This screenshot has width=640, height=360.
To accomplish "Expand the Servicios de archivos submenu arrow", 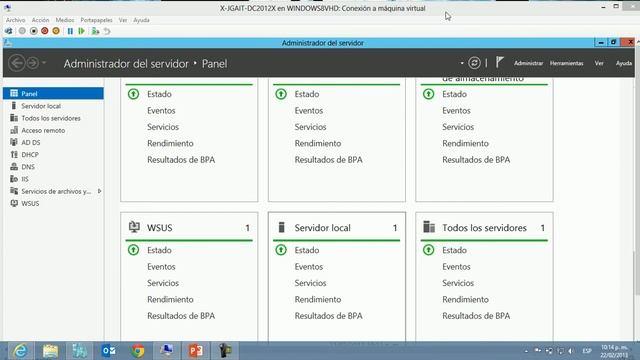I will click(100, 191).
